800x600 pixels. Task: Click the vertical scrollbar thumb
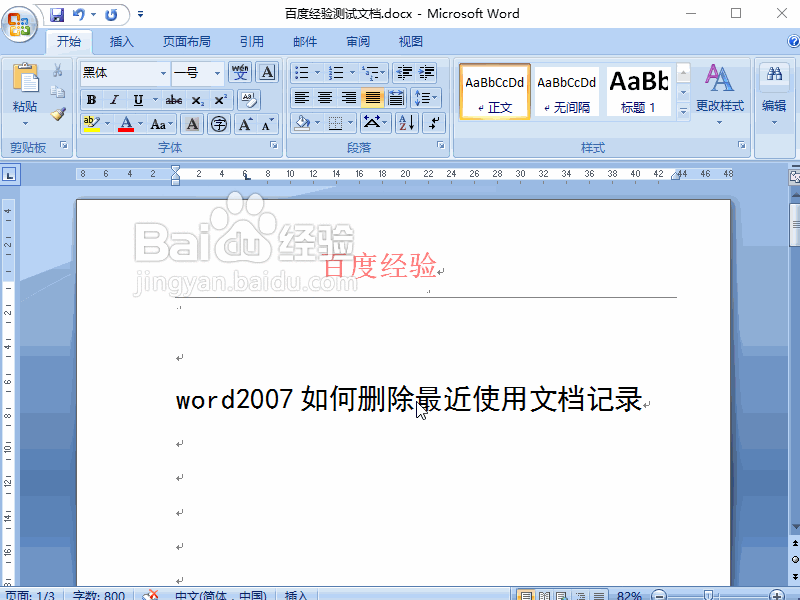point(795,224)
